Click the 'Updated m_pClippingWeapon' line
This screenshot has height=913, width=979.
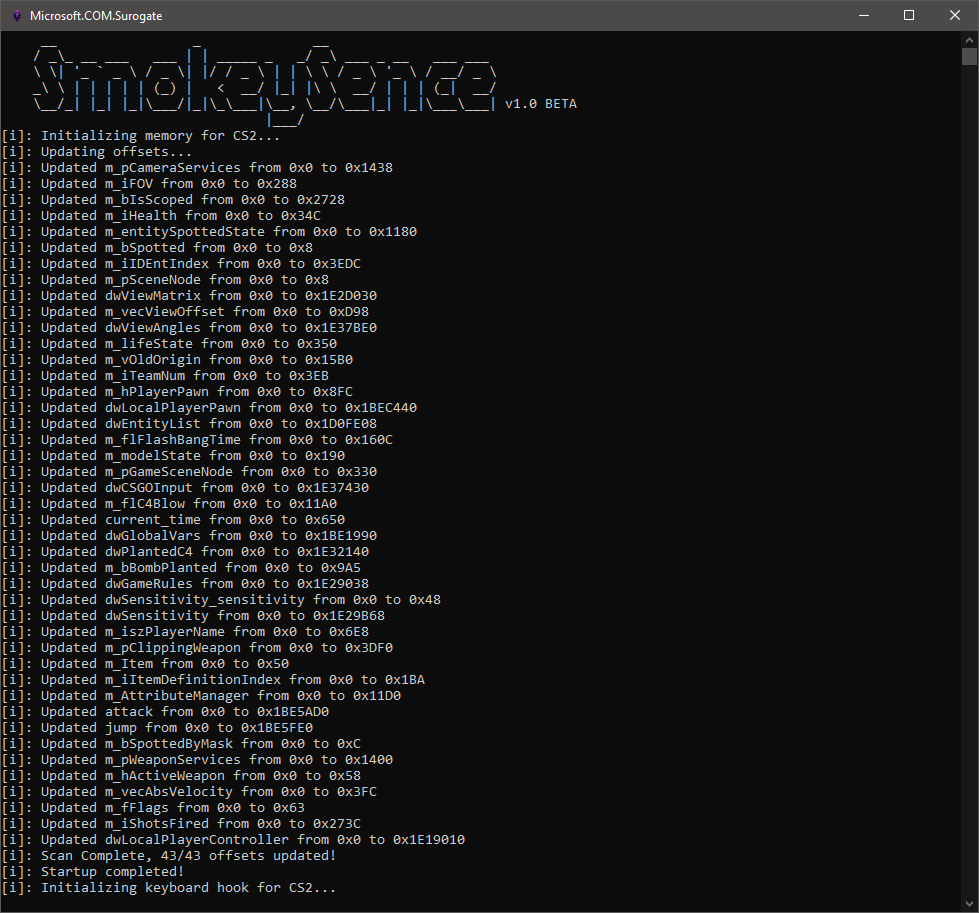[x=197, y=648]
